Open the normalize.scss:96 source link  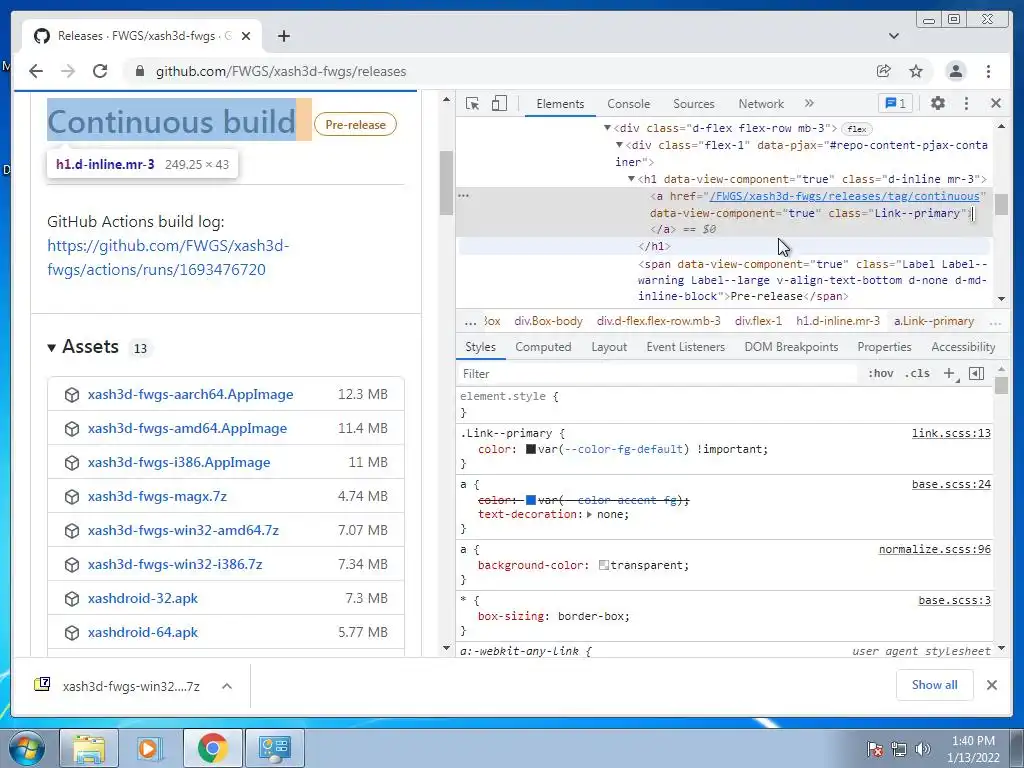[x=935, y=549]
